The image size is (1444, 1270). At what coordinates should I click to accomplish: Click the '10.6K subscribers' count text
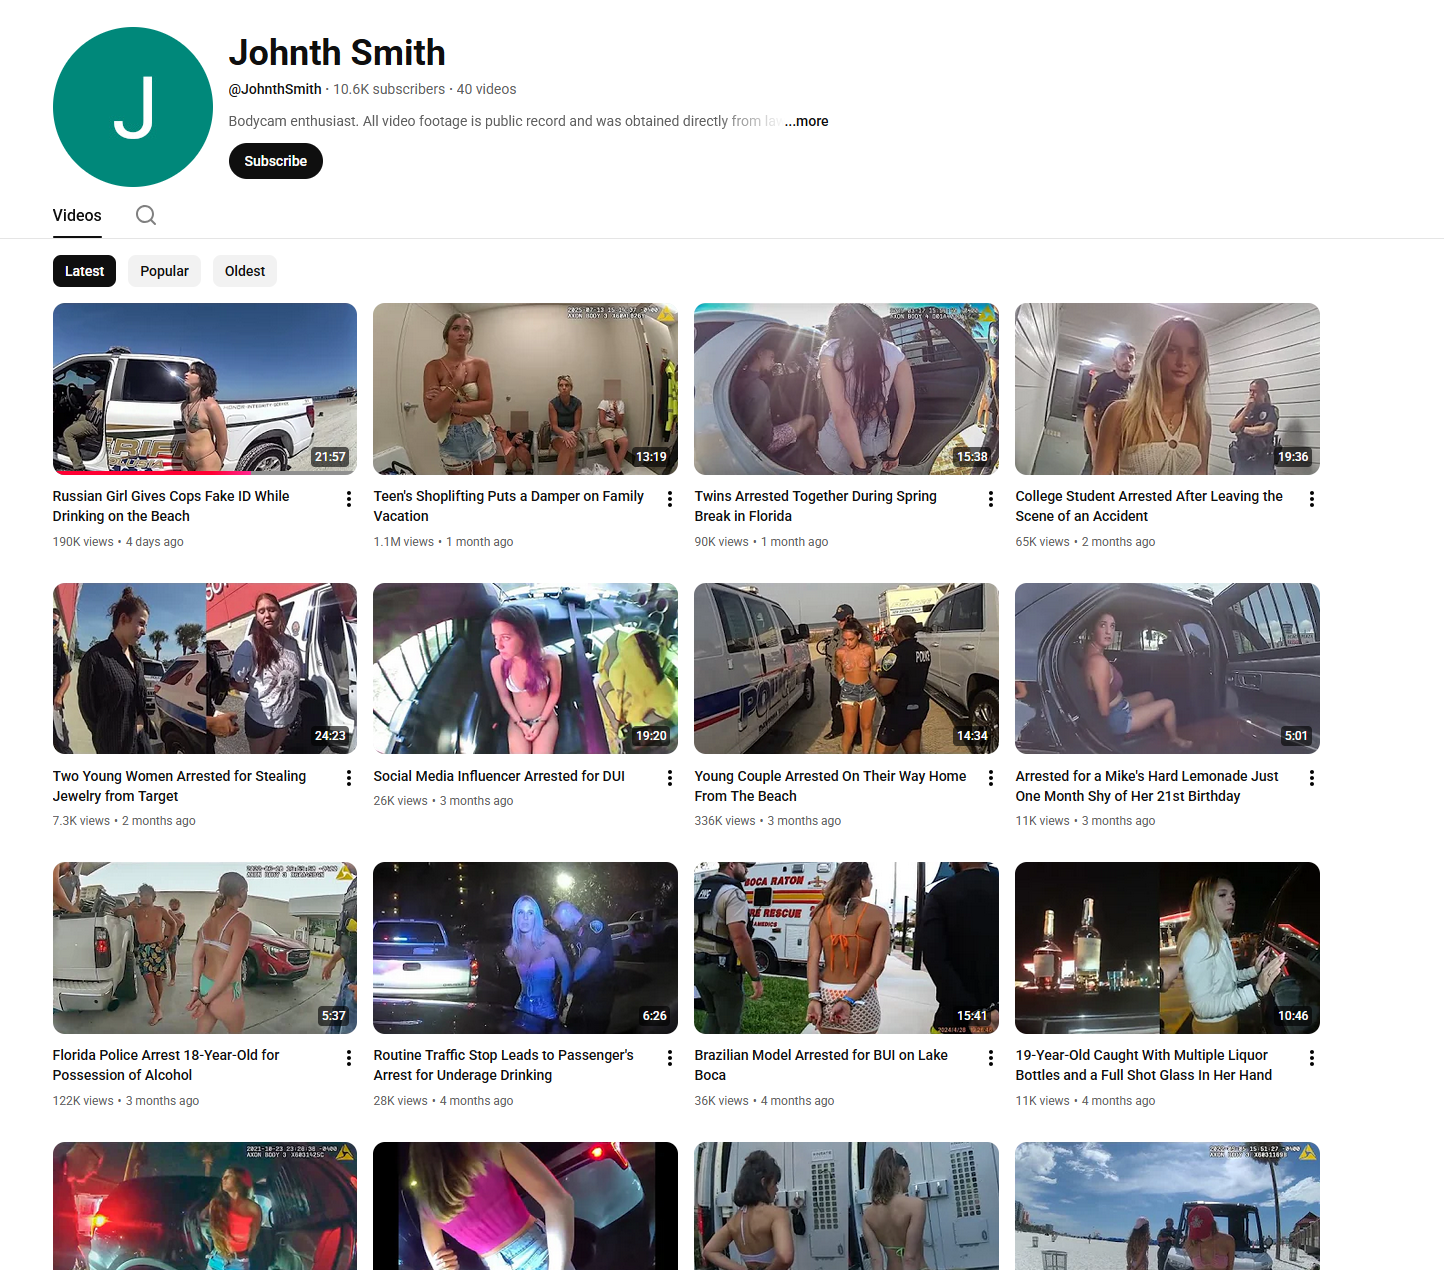389,89
